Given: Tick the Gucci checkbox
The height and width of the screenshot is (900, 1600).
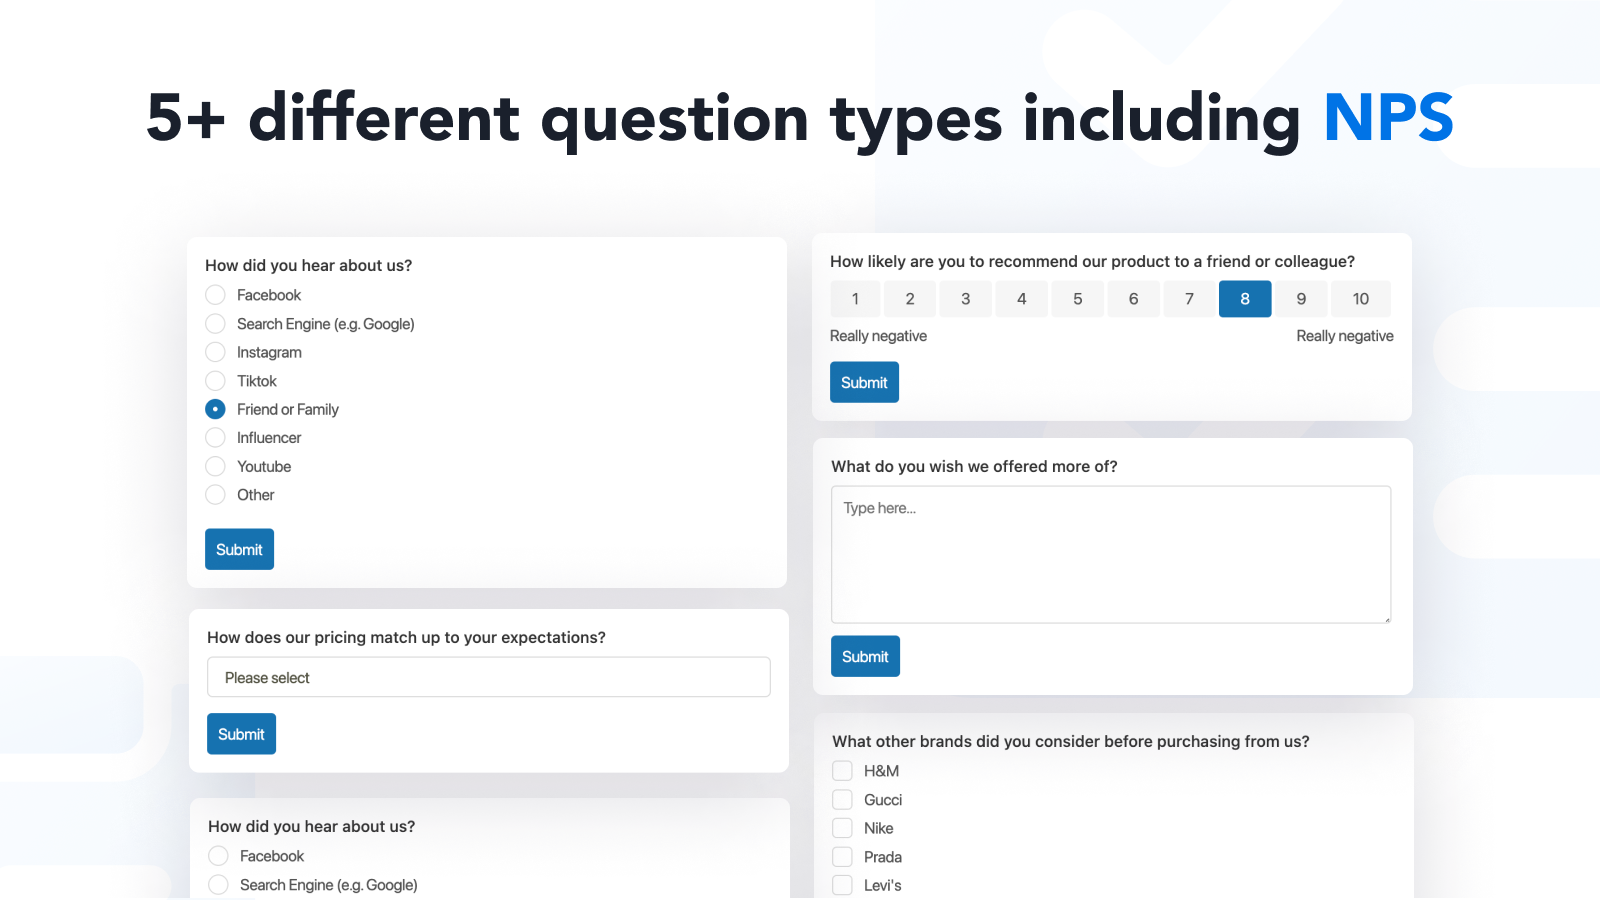Looking at the screenshot, I should (x=843, y=800).
